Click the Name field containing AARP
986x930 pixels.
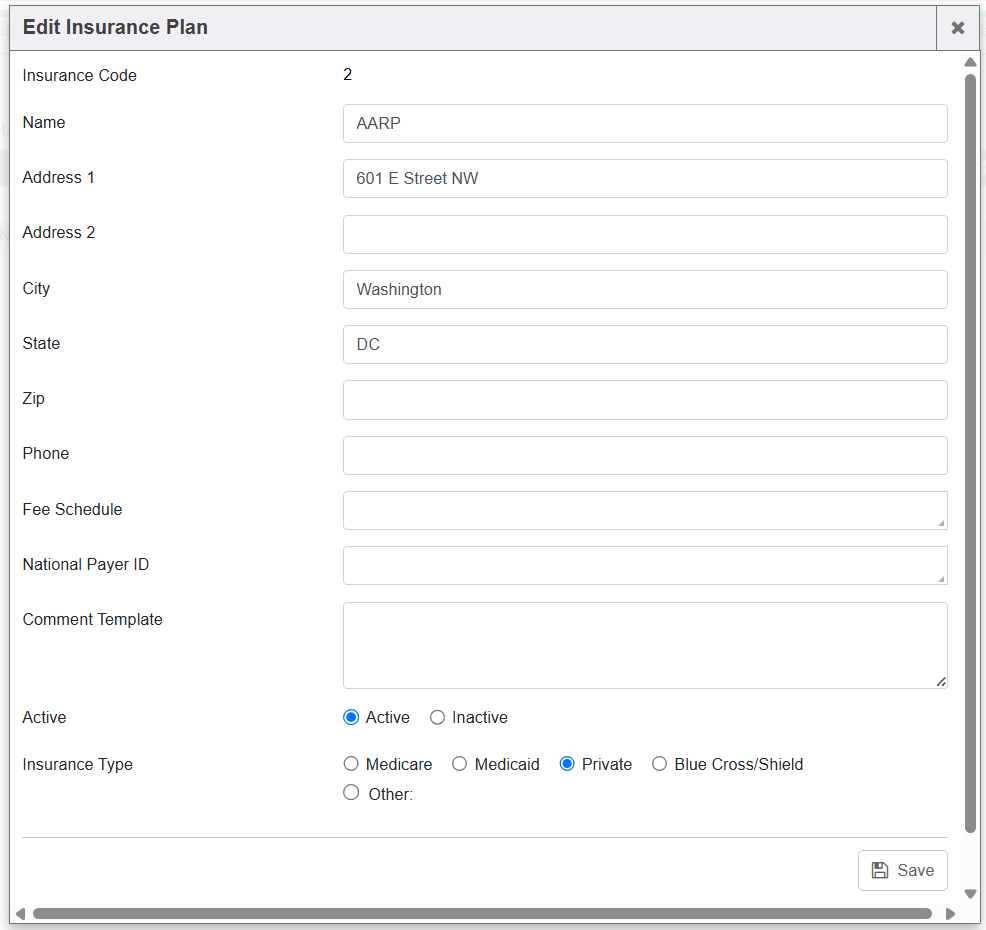(x=645, y=124)
